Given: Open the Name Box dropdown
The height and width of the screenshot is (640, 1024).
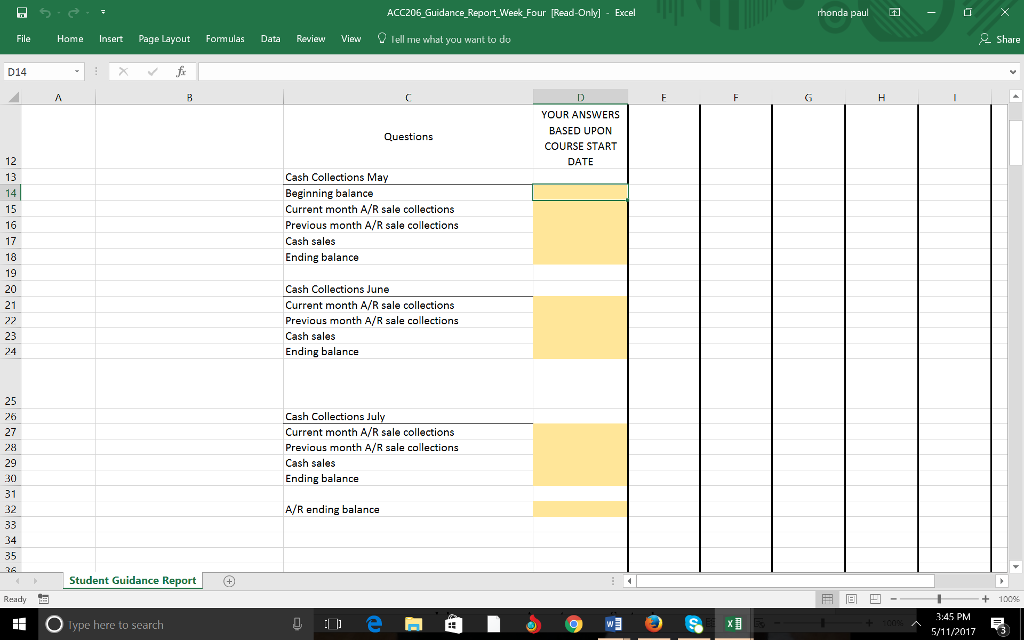Looking at the screenshot, I should pyautogui.click(x=78, y=71).
